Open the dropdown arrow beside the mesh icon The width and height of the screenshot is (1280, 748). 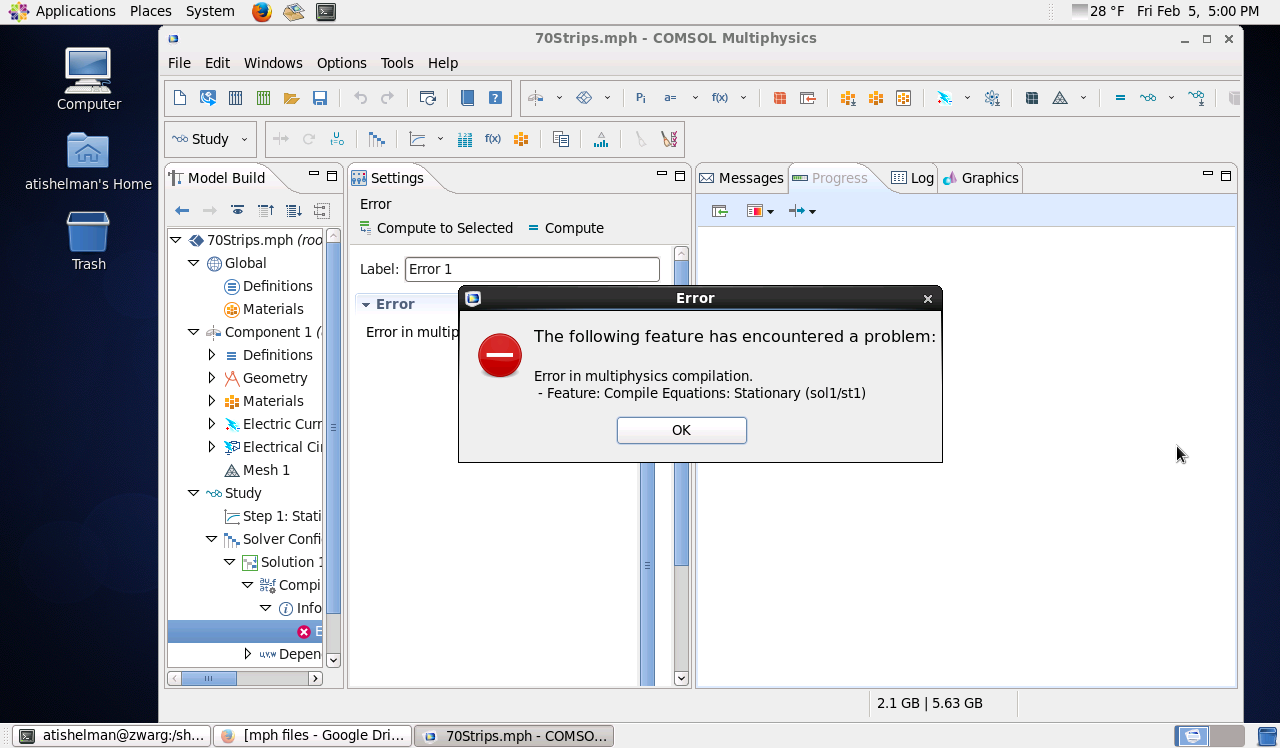click(x=1083, y=98)
